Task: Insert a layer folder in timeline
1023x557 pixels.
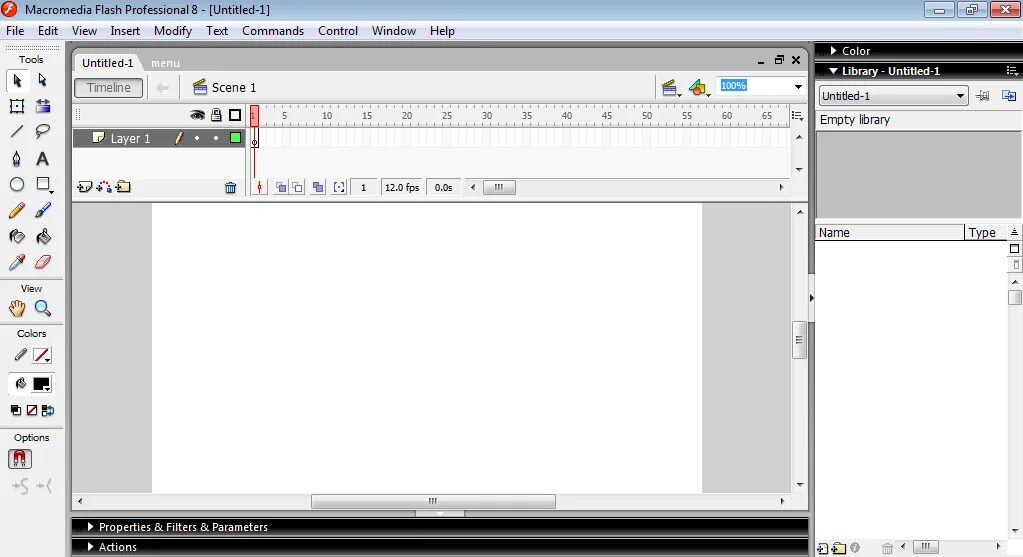Action: click(x=123, y=187)
